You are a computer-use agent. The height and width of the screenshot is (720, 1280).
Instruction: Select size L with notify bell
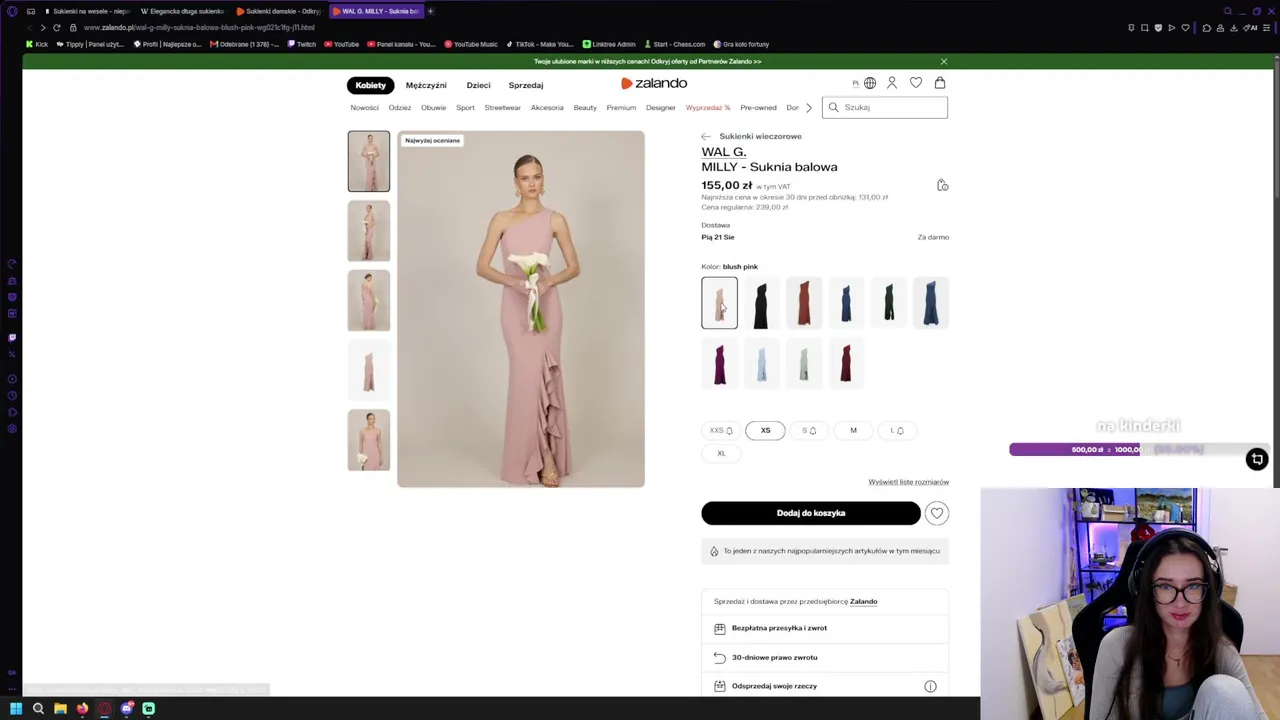coord(897,430)
